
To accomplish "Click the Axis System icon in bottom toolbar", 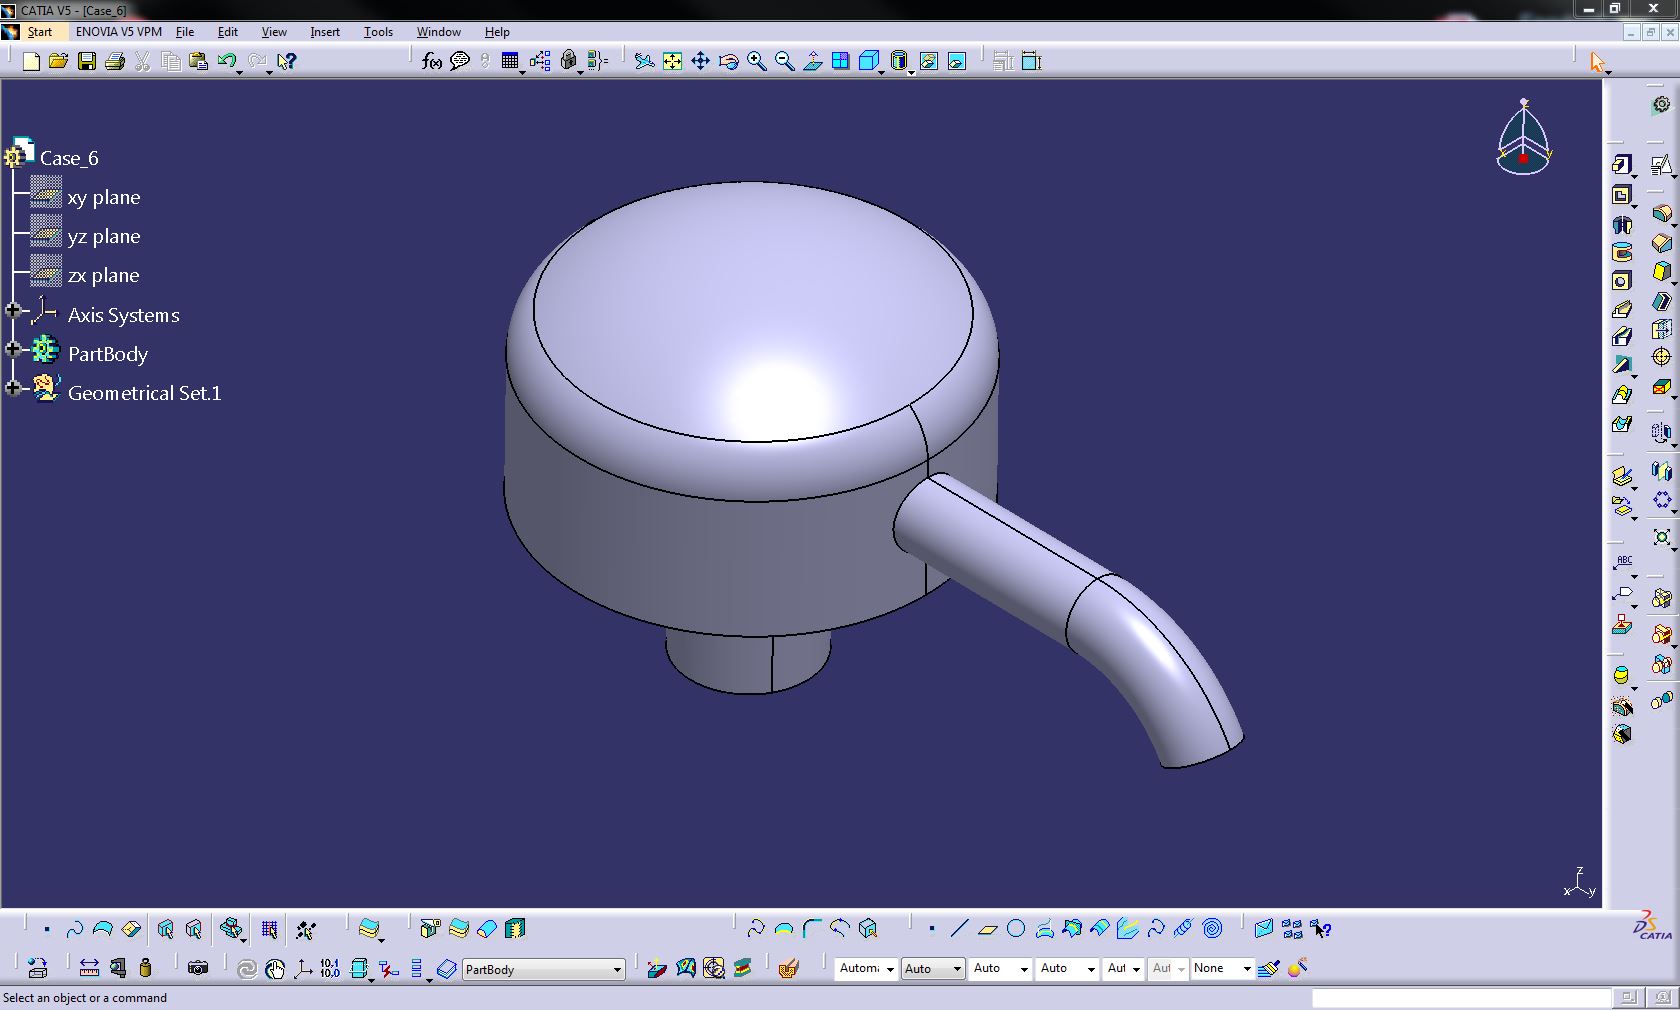I will (303, 968).
